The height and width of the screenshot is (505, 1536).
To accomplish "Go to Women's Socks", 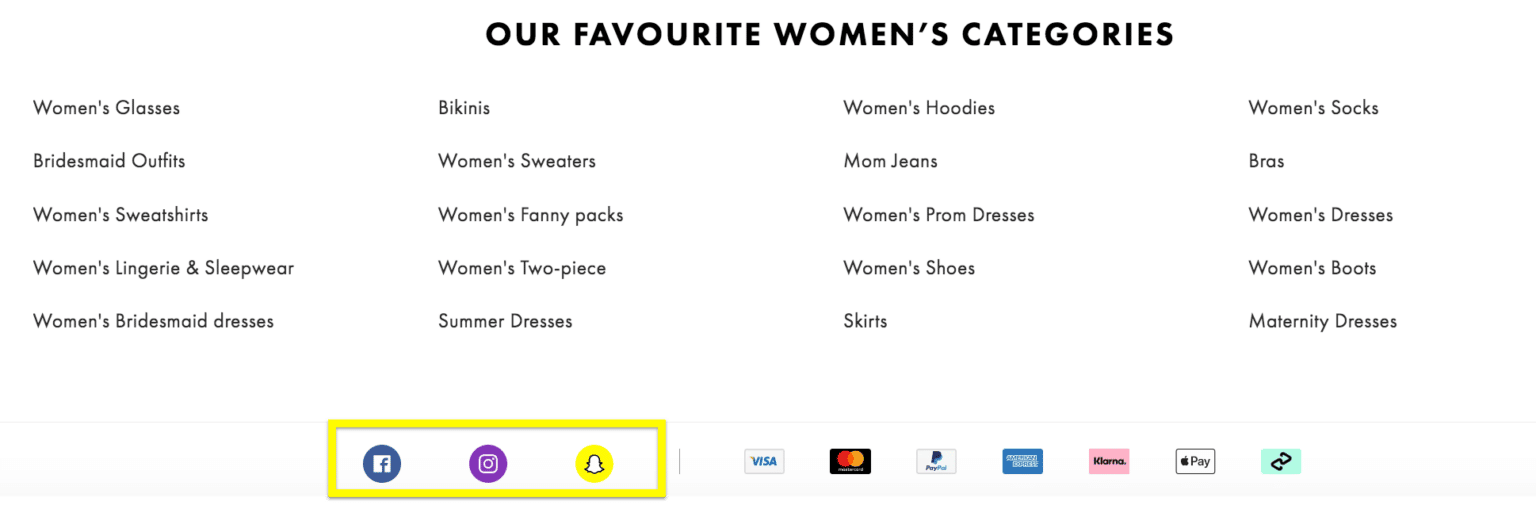I will [x=1313, y=108].
